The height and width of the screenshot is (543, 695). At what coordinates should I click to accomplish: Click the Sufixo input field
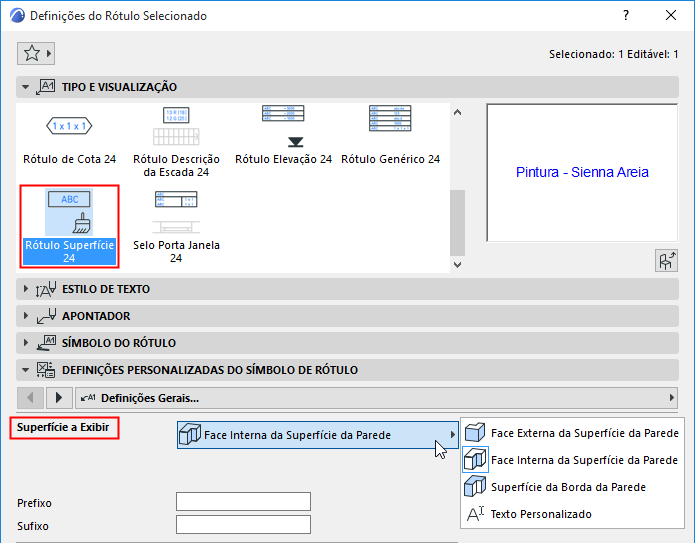pyautogui.click(x=243, y=524)
